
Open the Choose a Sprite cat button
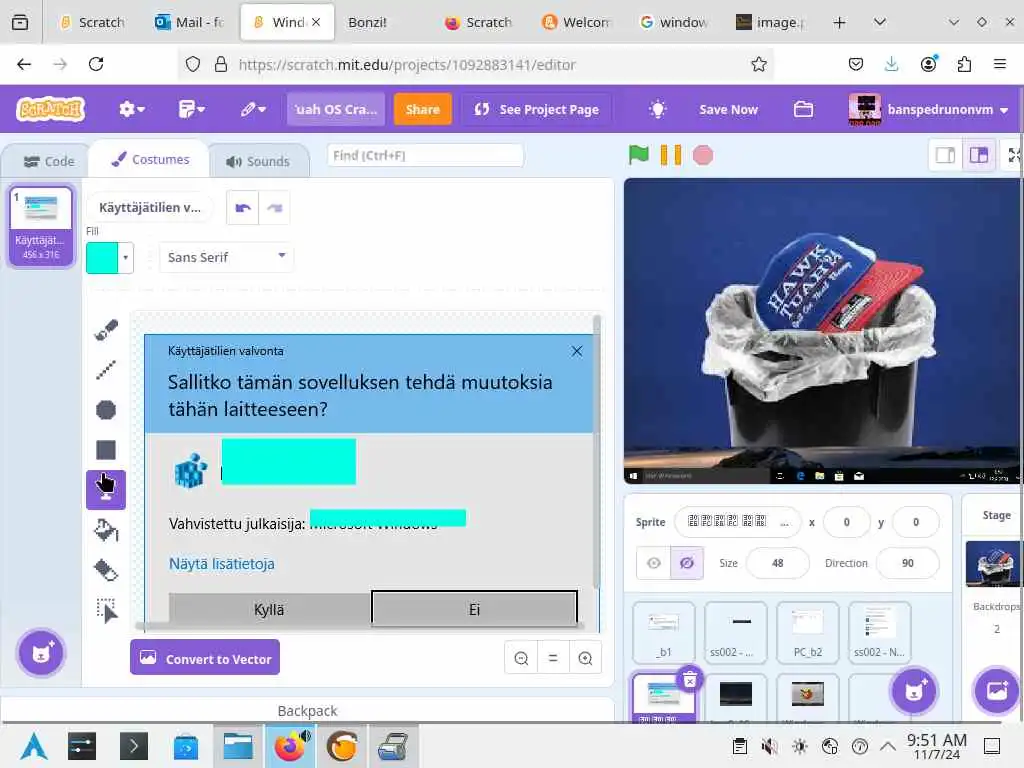coord(914,690)
